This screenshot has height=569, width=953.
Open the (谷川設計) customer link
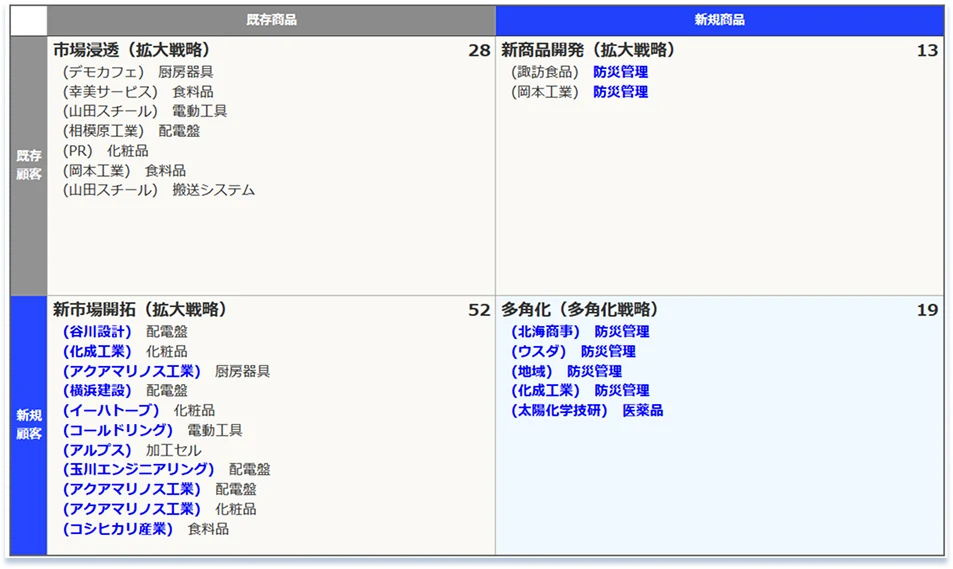(x=97, y=331)
